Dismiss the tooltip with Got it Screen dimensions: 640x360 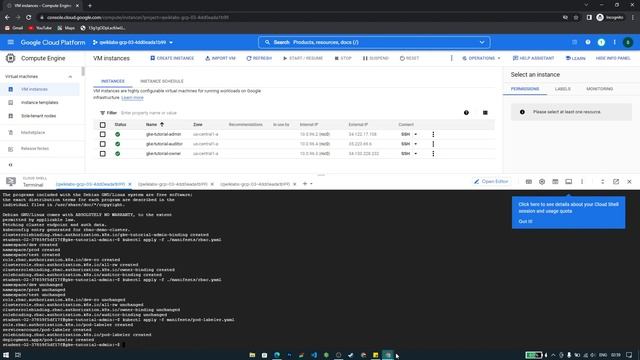pos(525,221)
